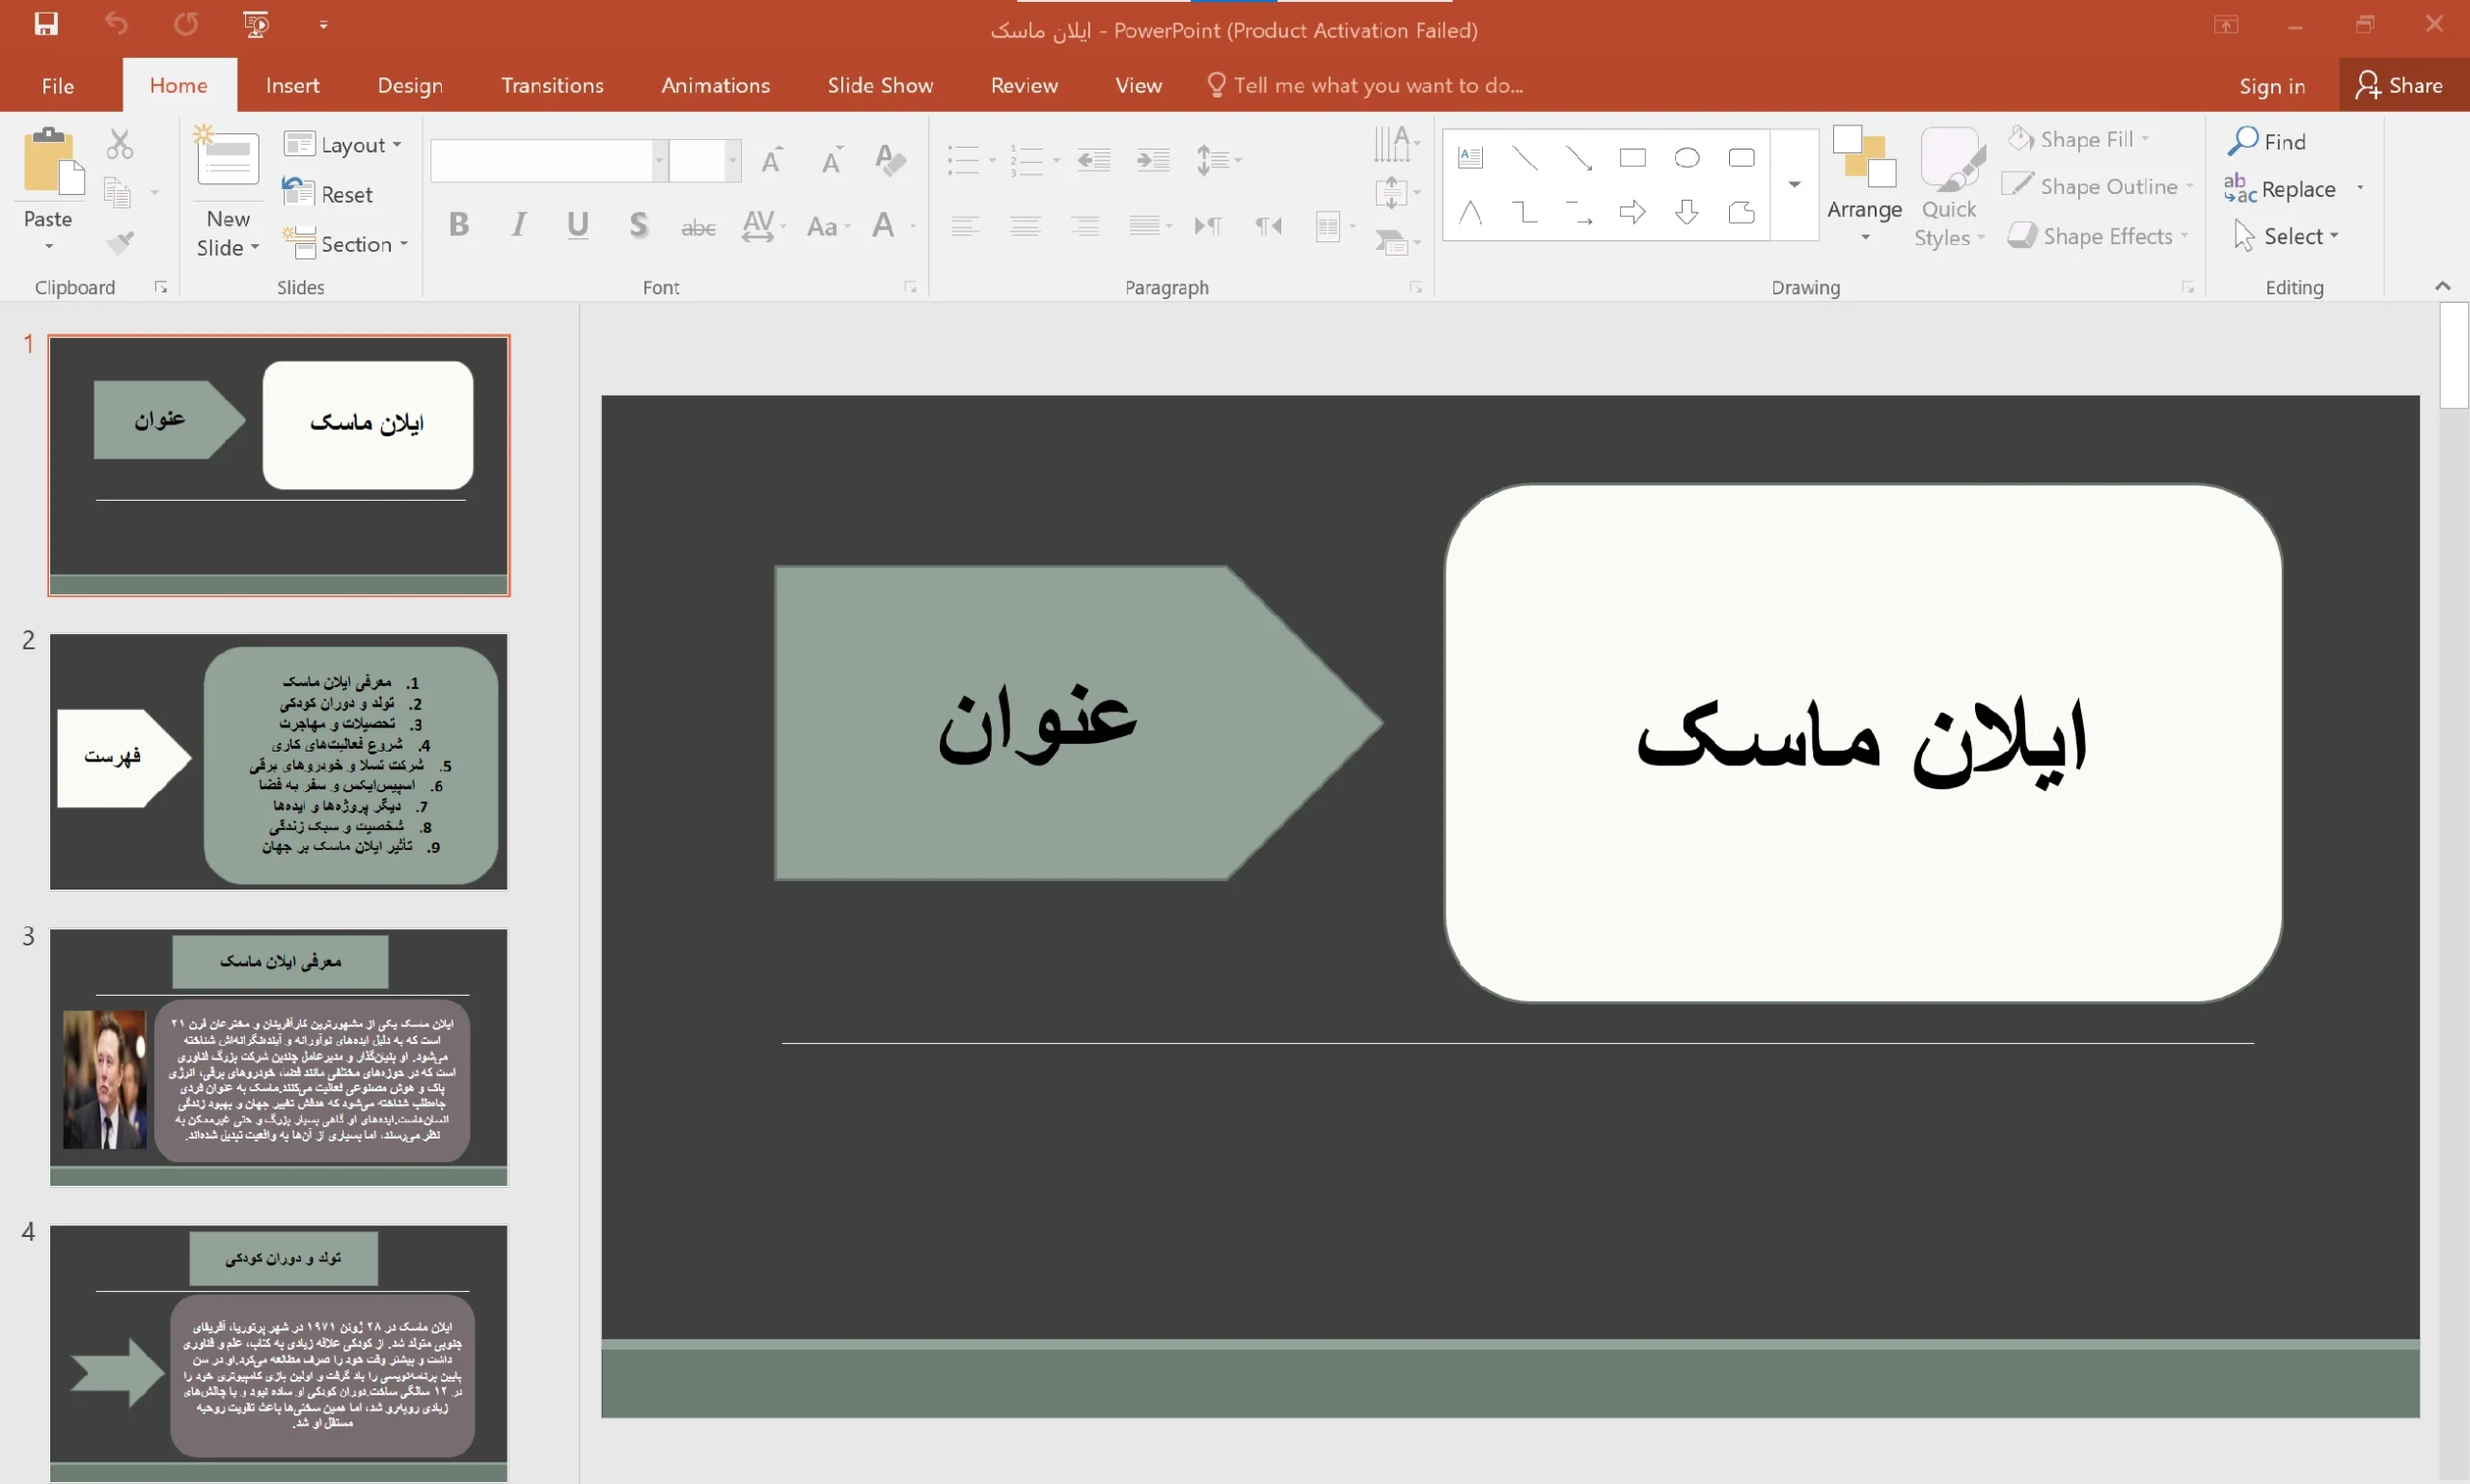The height and width of the screenshot is (1484, 2470).
Task: Toggle Underline formatting
Action: 578,225
